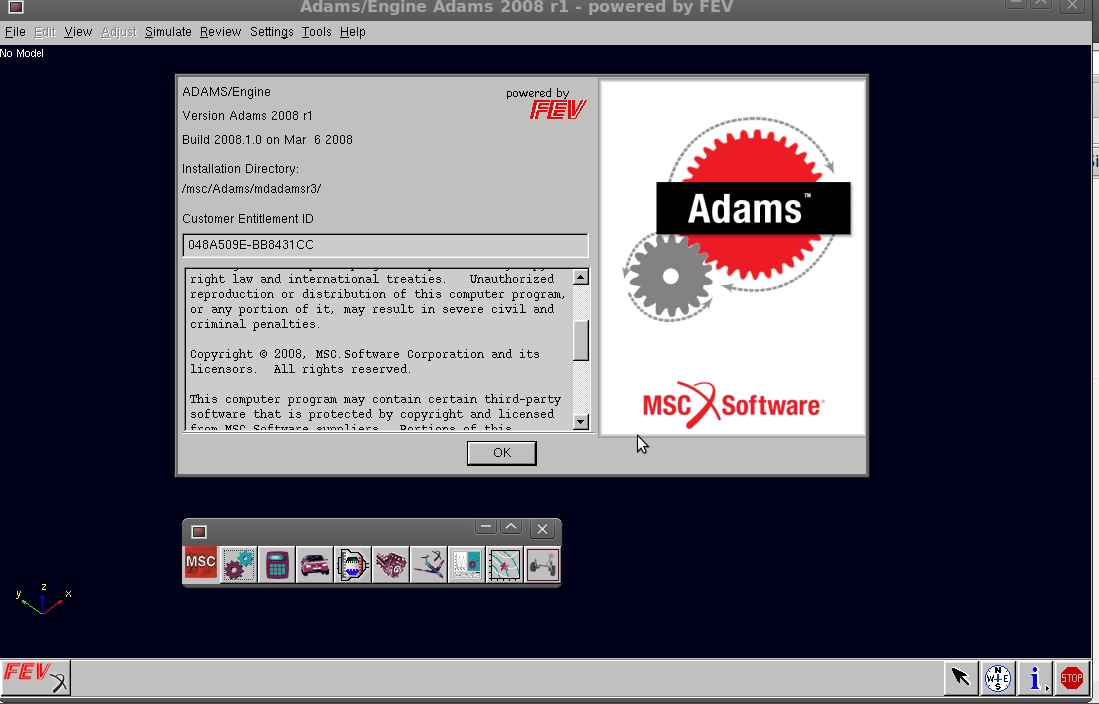The height and width of the screenshot is (704, 1099).
Task: Click the contour map icon in the toolbar
Action: coord(504,564)
